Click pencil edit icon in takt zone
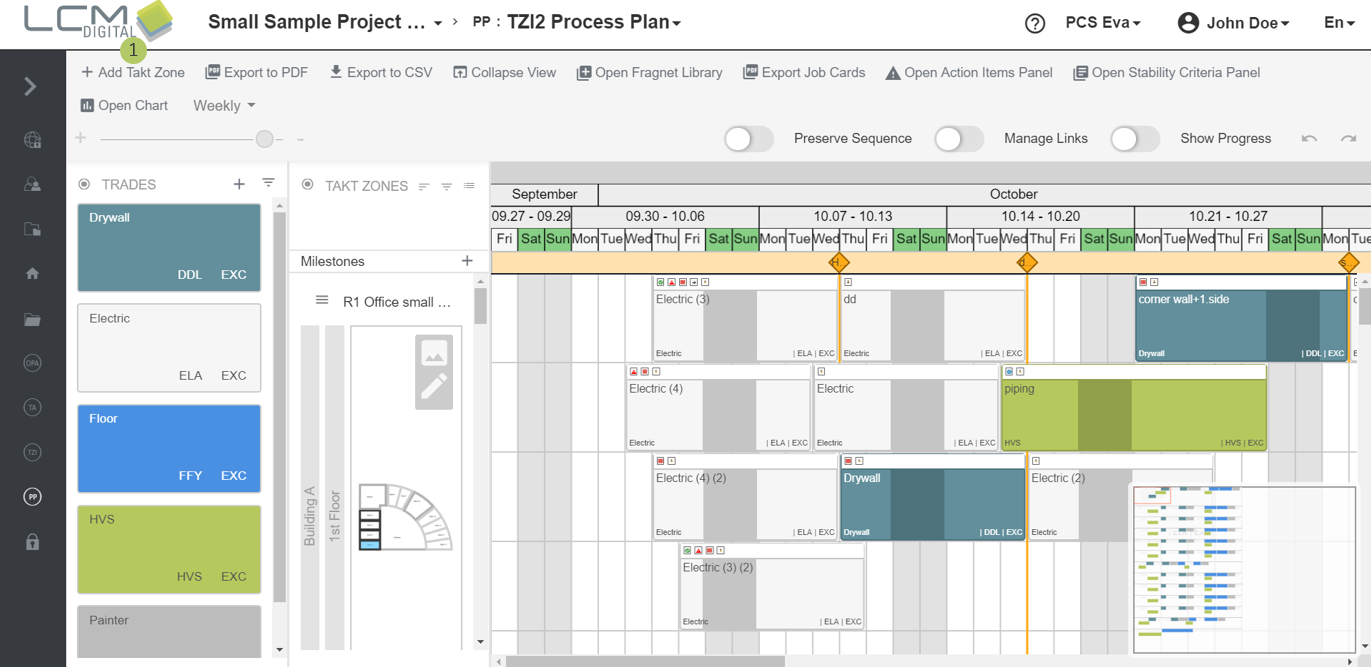Image resolution: width=1371 pixels, height=667 pixels. 434,388
